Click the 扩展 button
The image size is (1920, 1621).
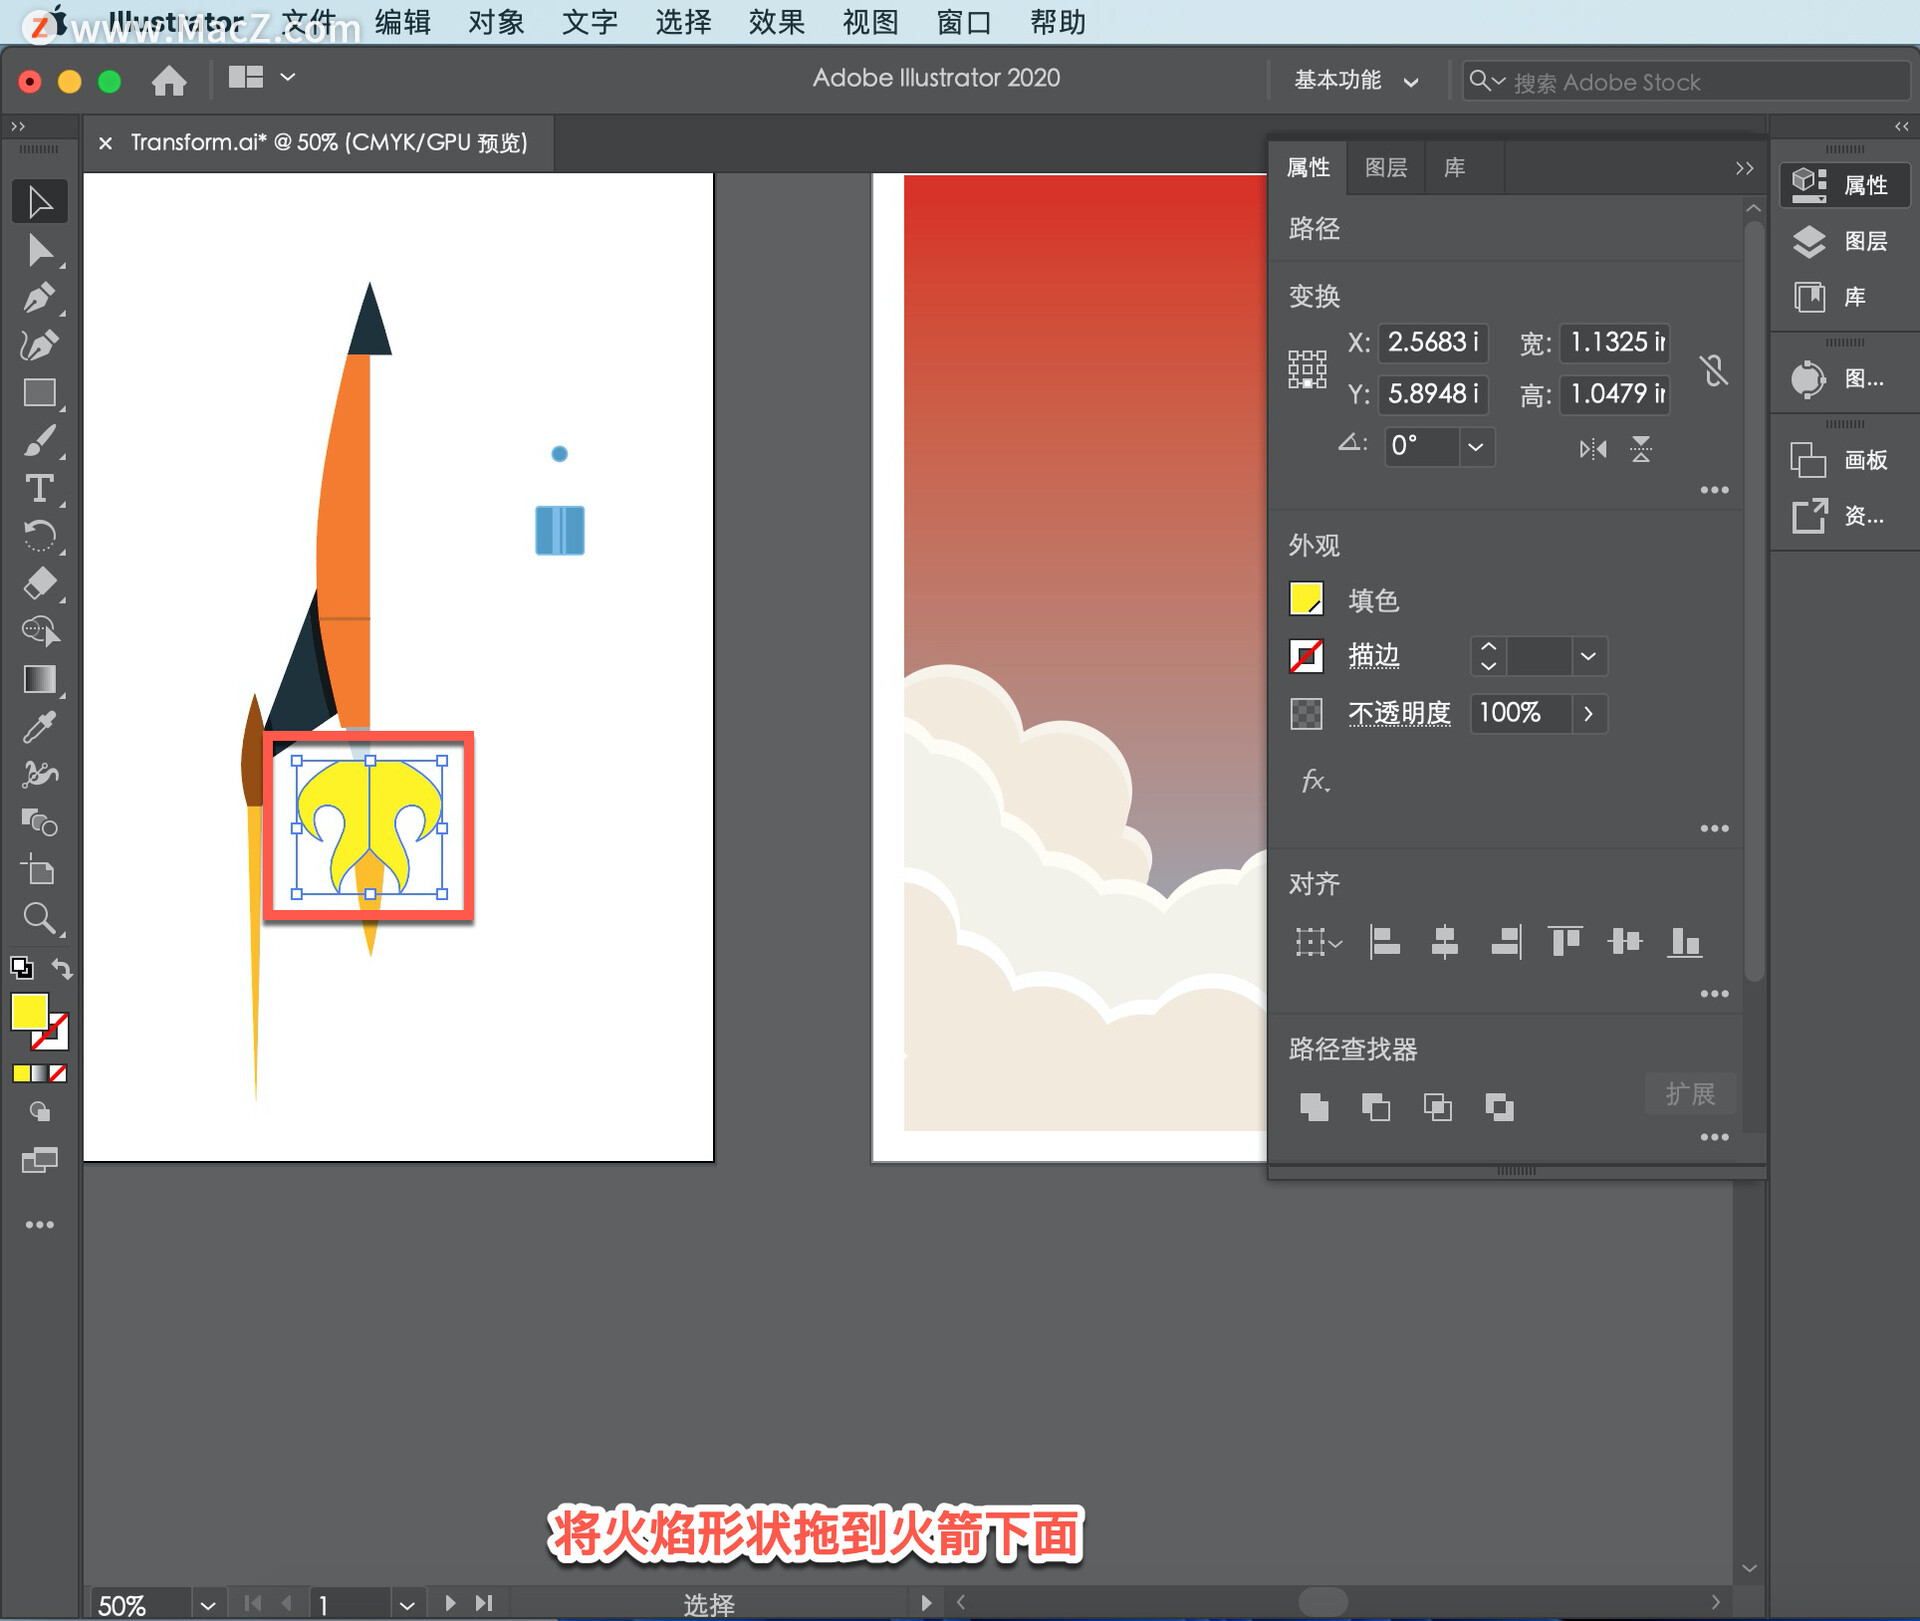click(x=1690, y=1094)
